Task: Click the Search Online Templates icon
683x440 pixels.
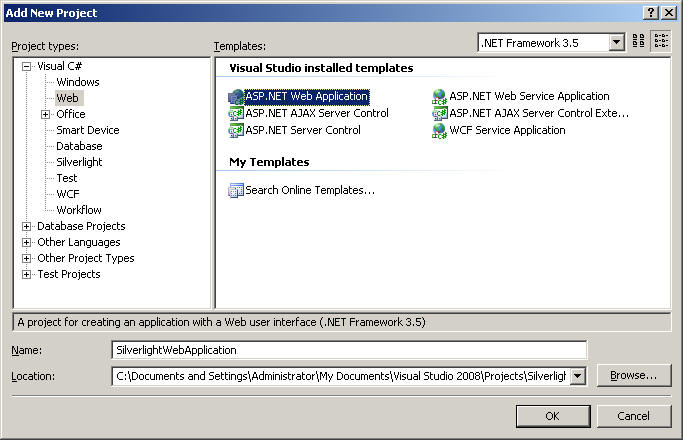Action: tap(236, 190)
